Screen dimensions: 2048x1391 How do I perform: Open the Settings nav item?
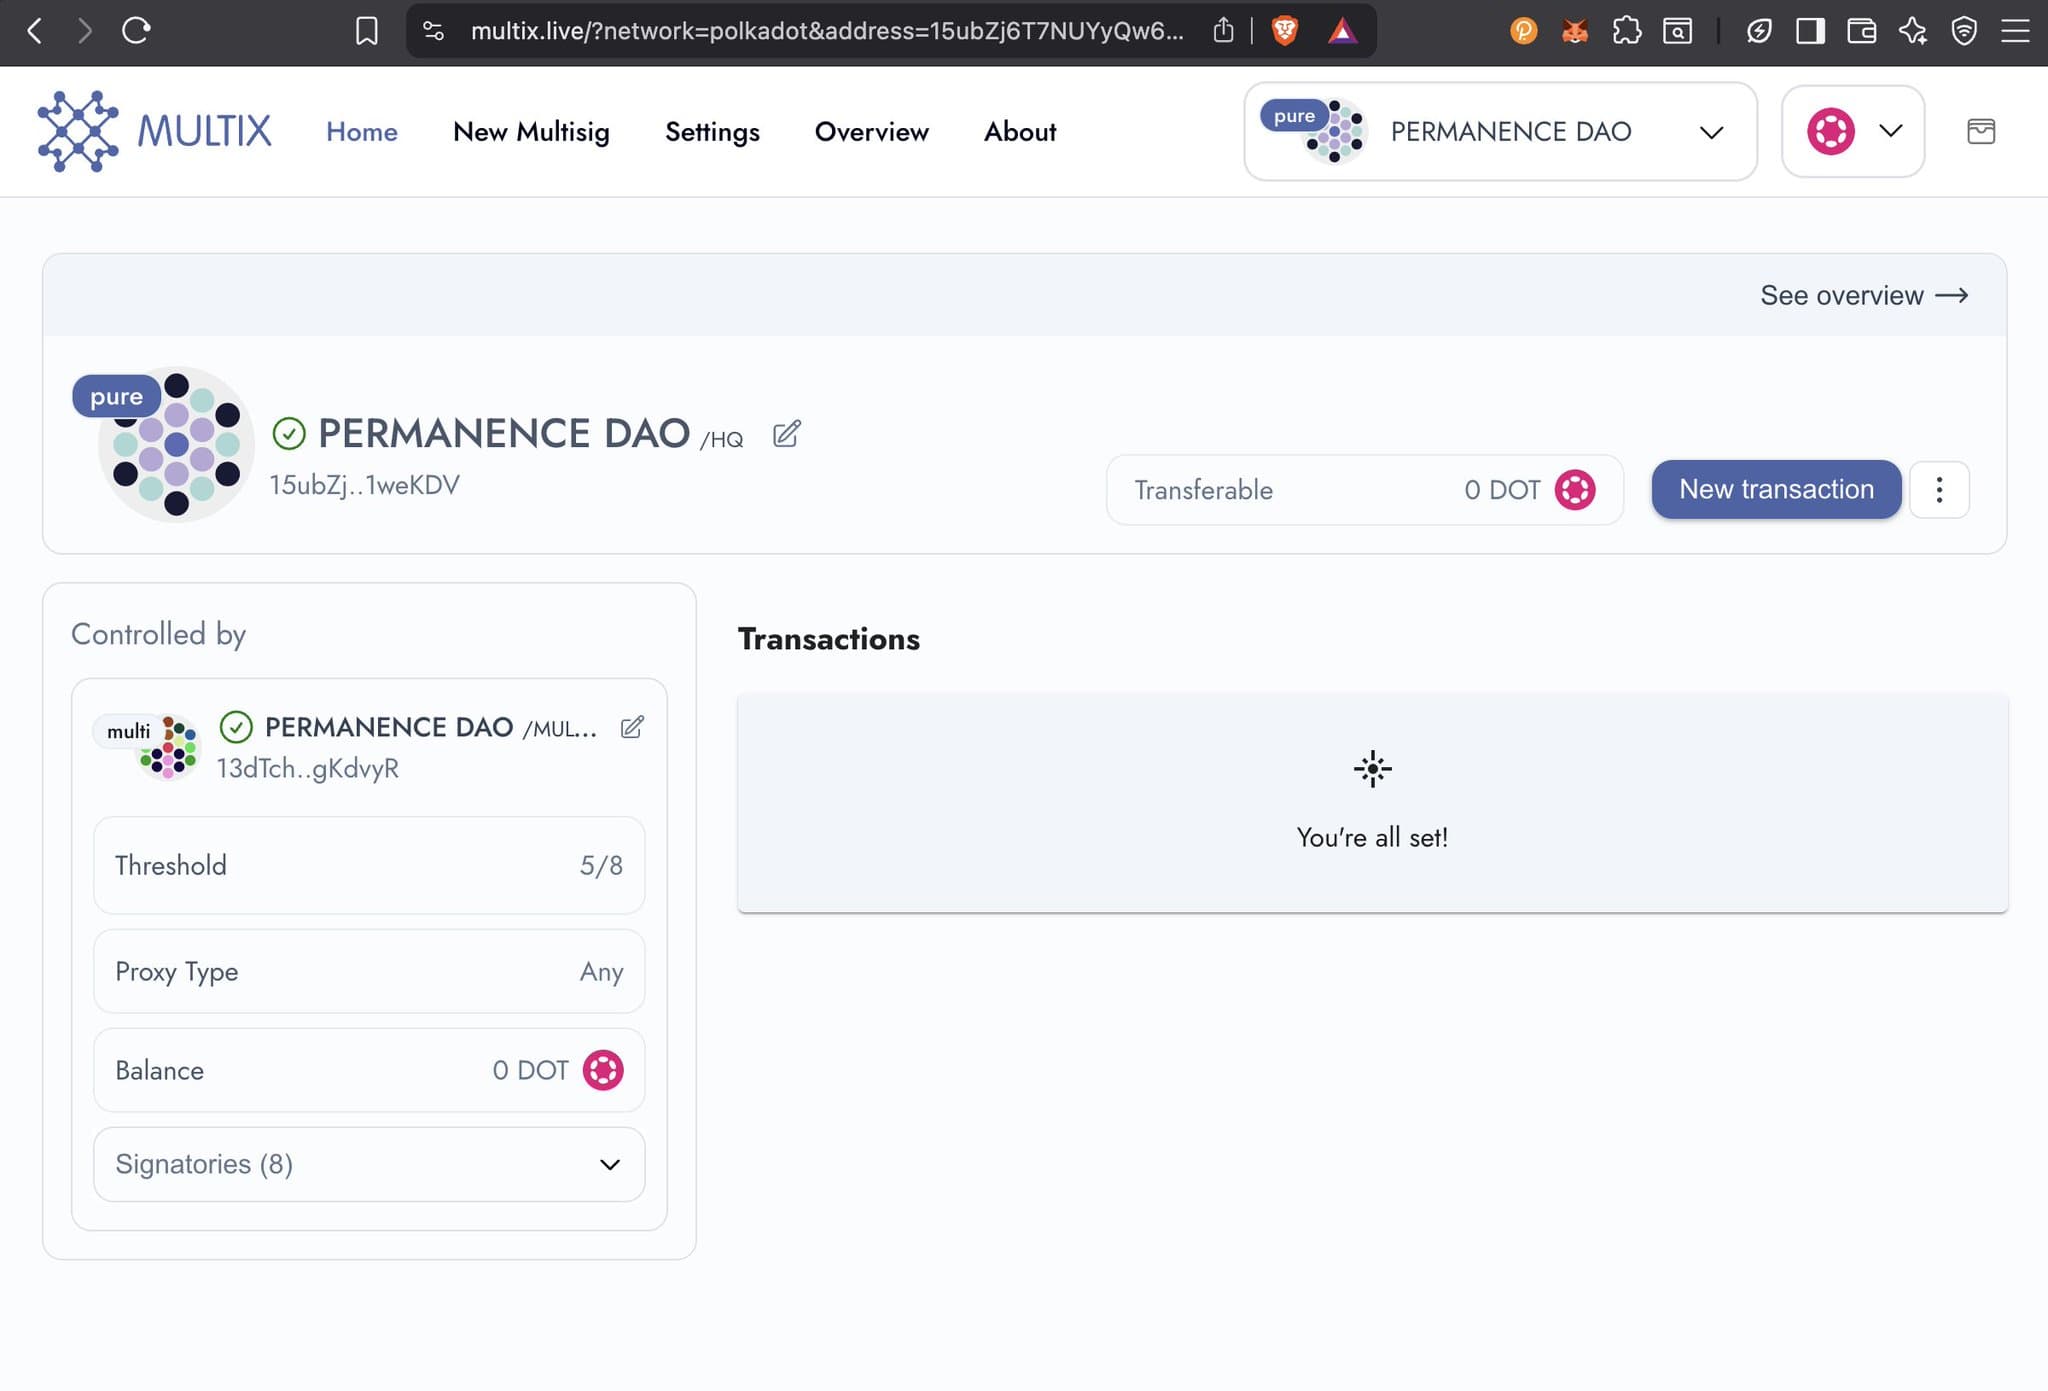[x=712, y=131]
